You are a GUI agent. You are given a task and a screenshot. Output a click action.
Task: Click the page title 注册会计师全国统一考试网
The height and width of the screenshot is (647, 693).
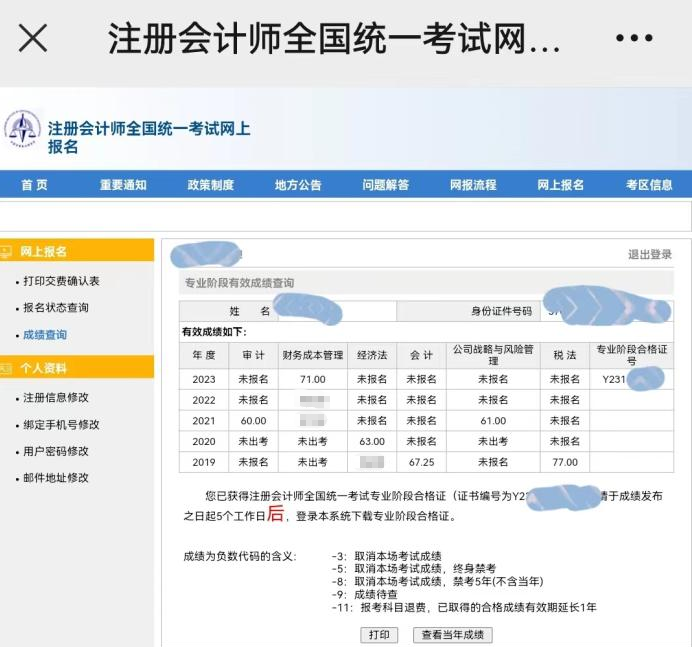pyautogui.click(x=334, y=38)
